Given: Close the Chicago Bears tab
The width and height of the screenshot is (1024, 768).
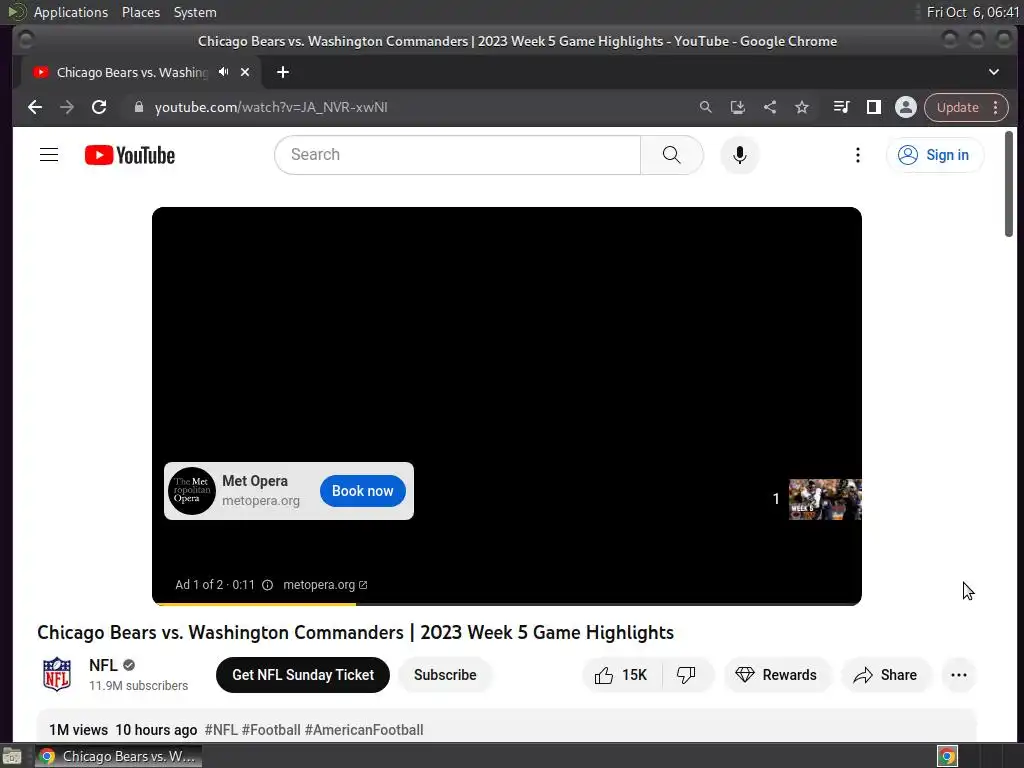Looking at the screenshot, I should point(245,72).
